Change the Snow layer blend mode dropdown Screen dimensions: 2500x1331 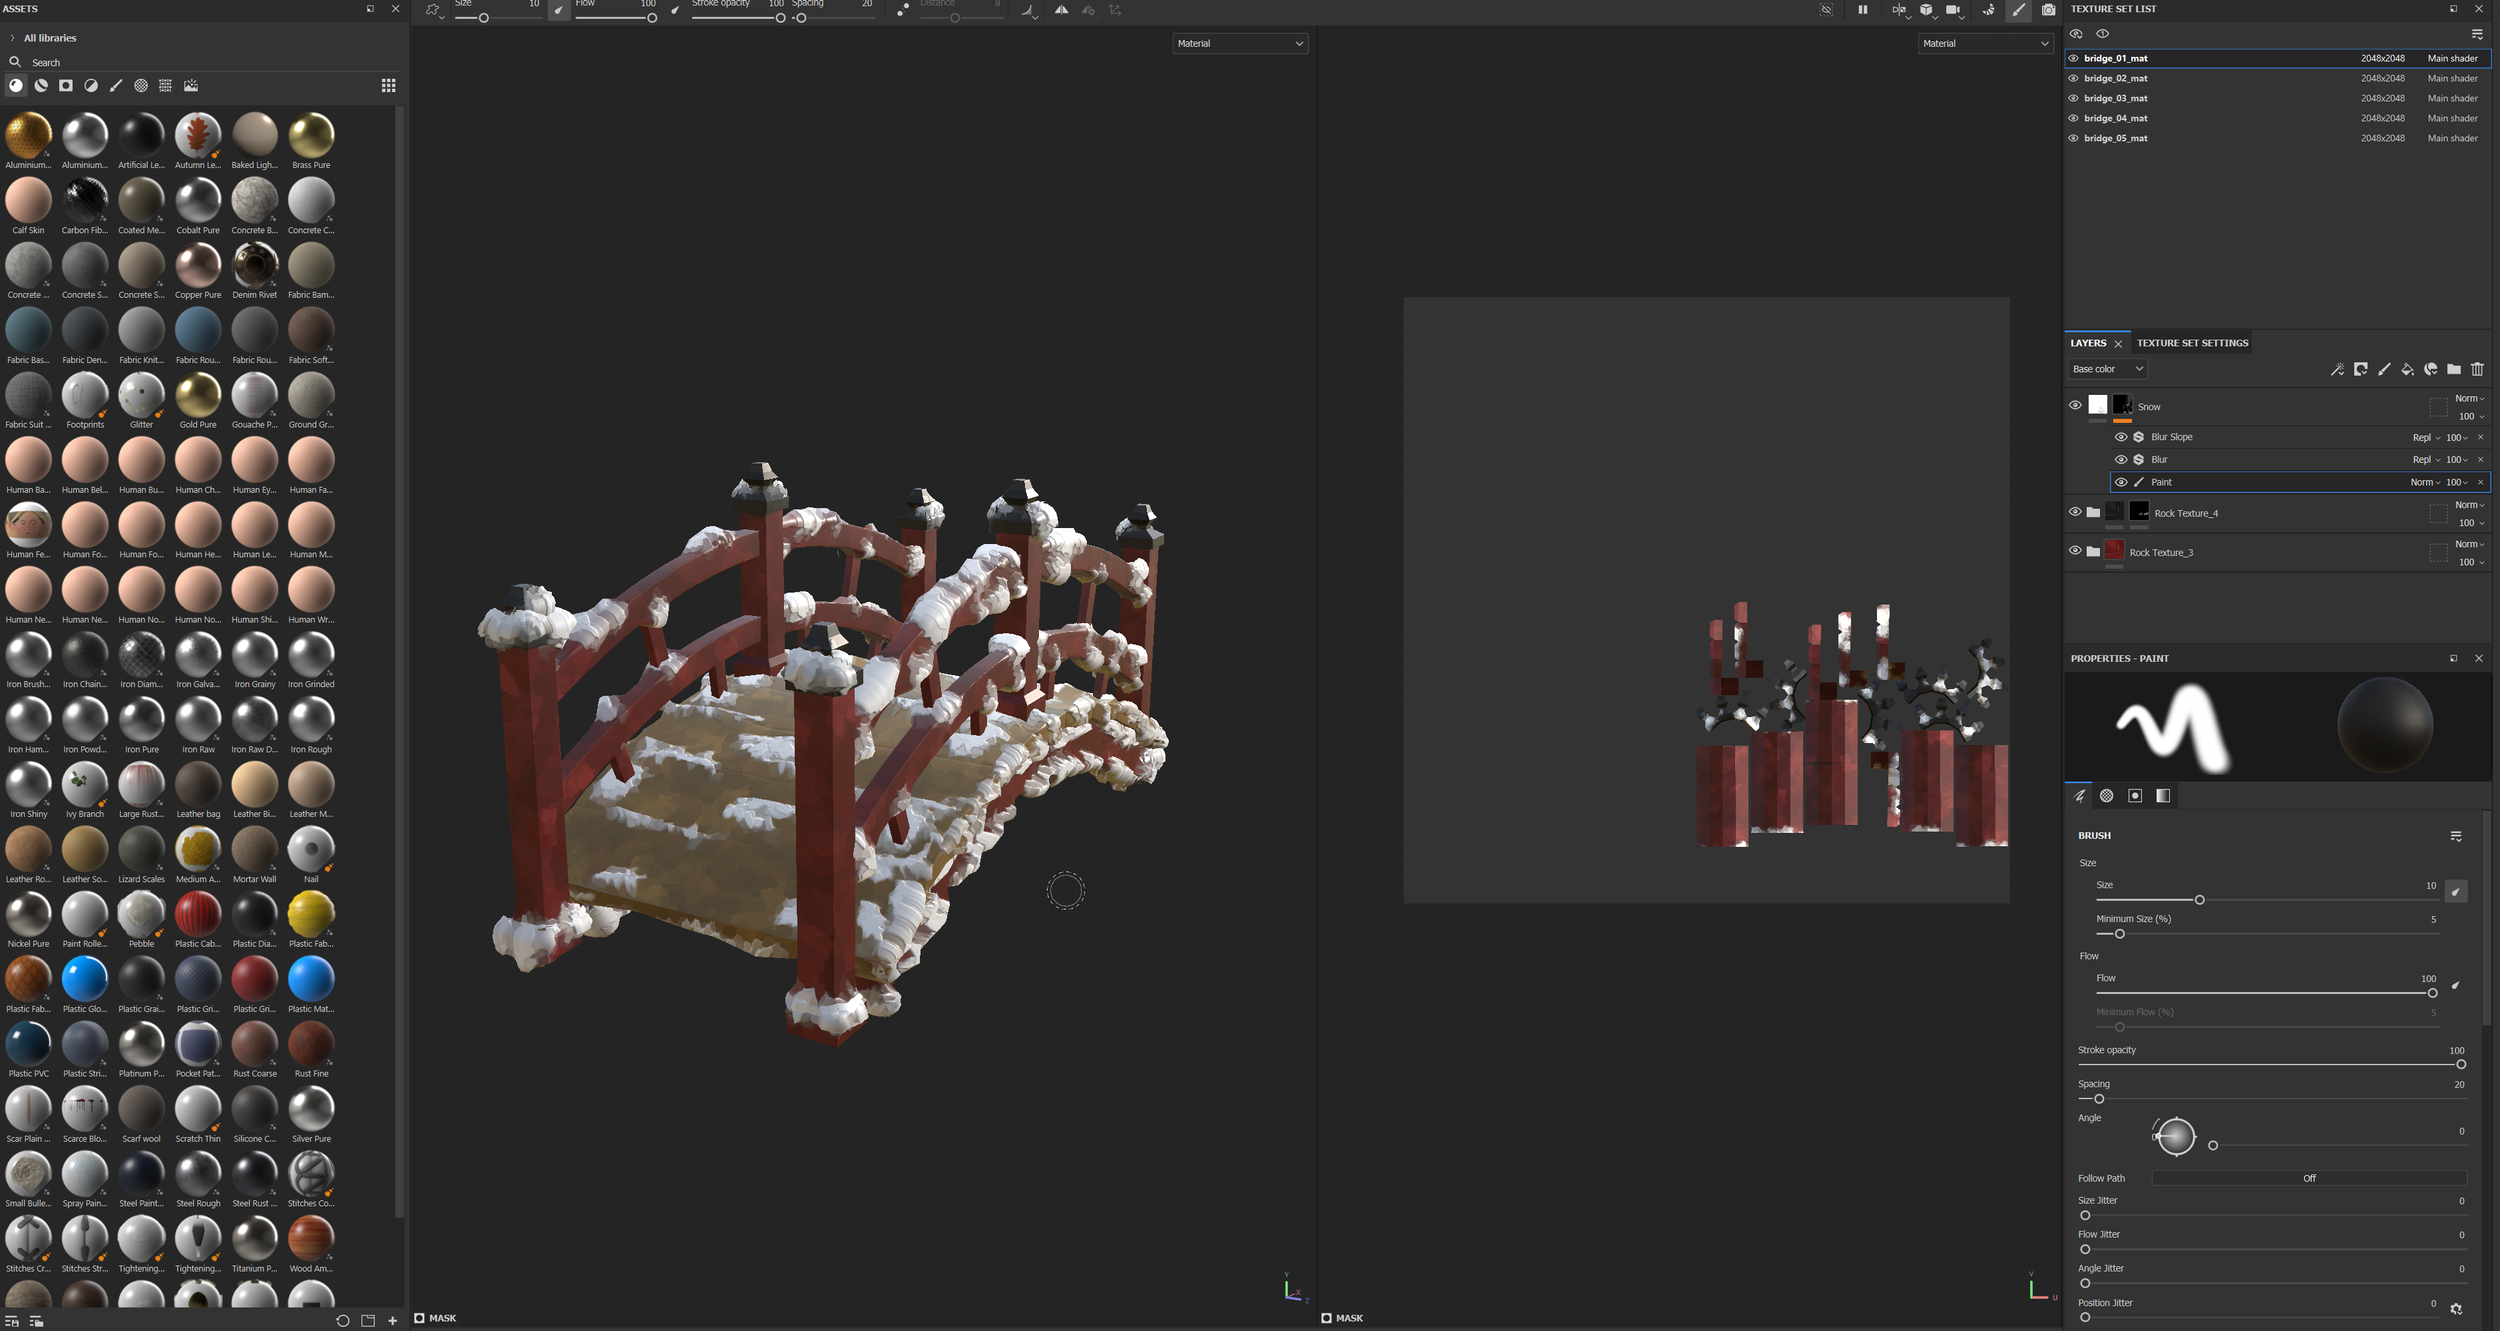pos(2468,398)
